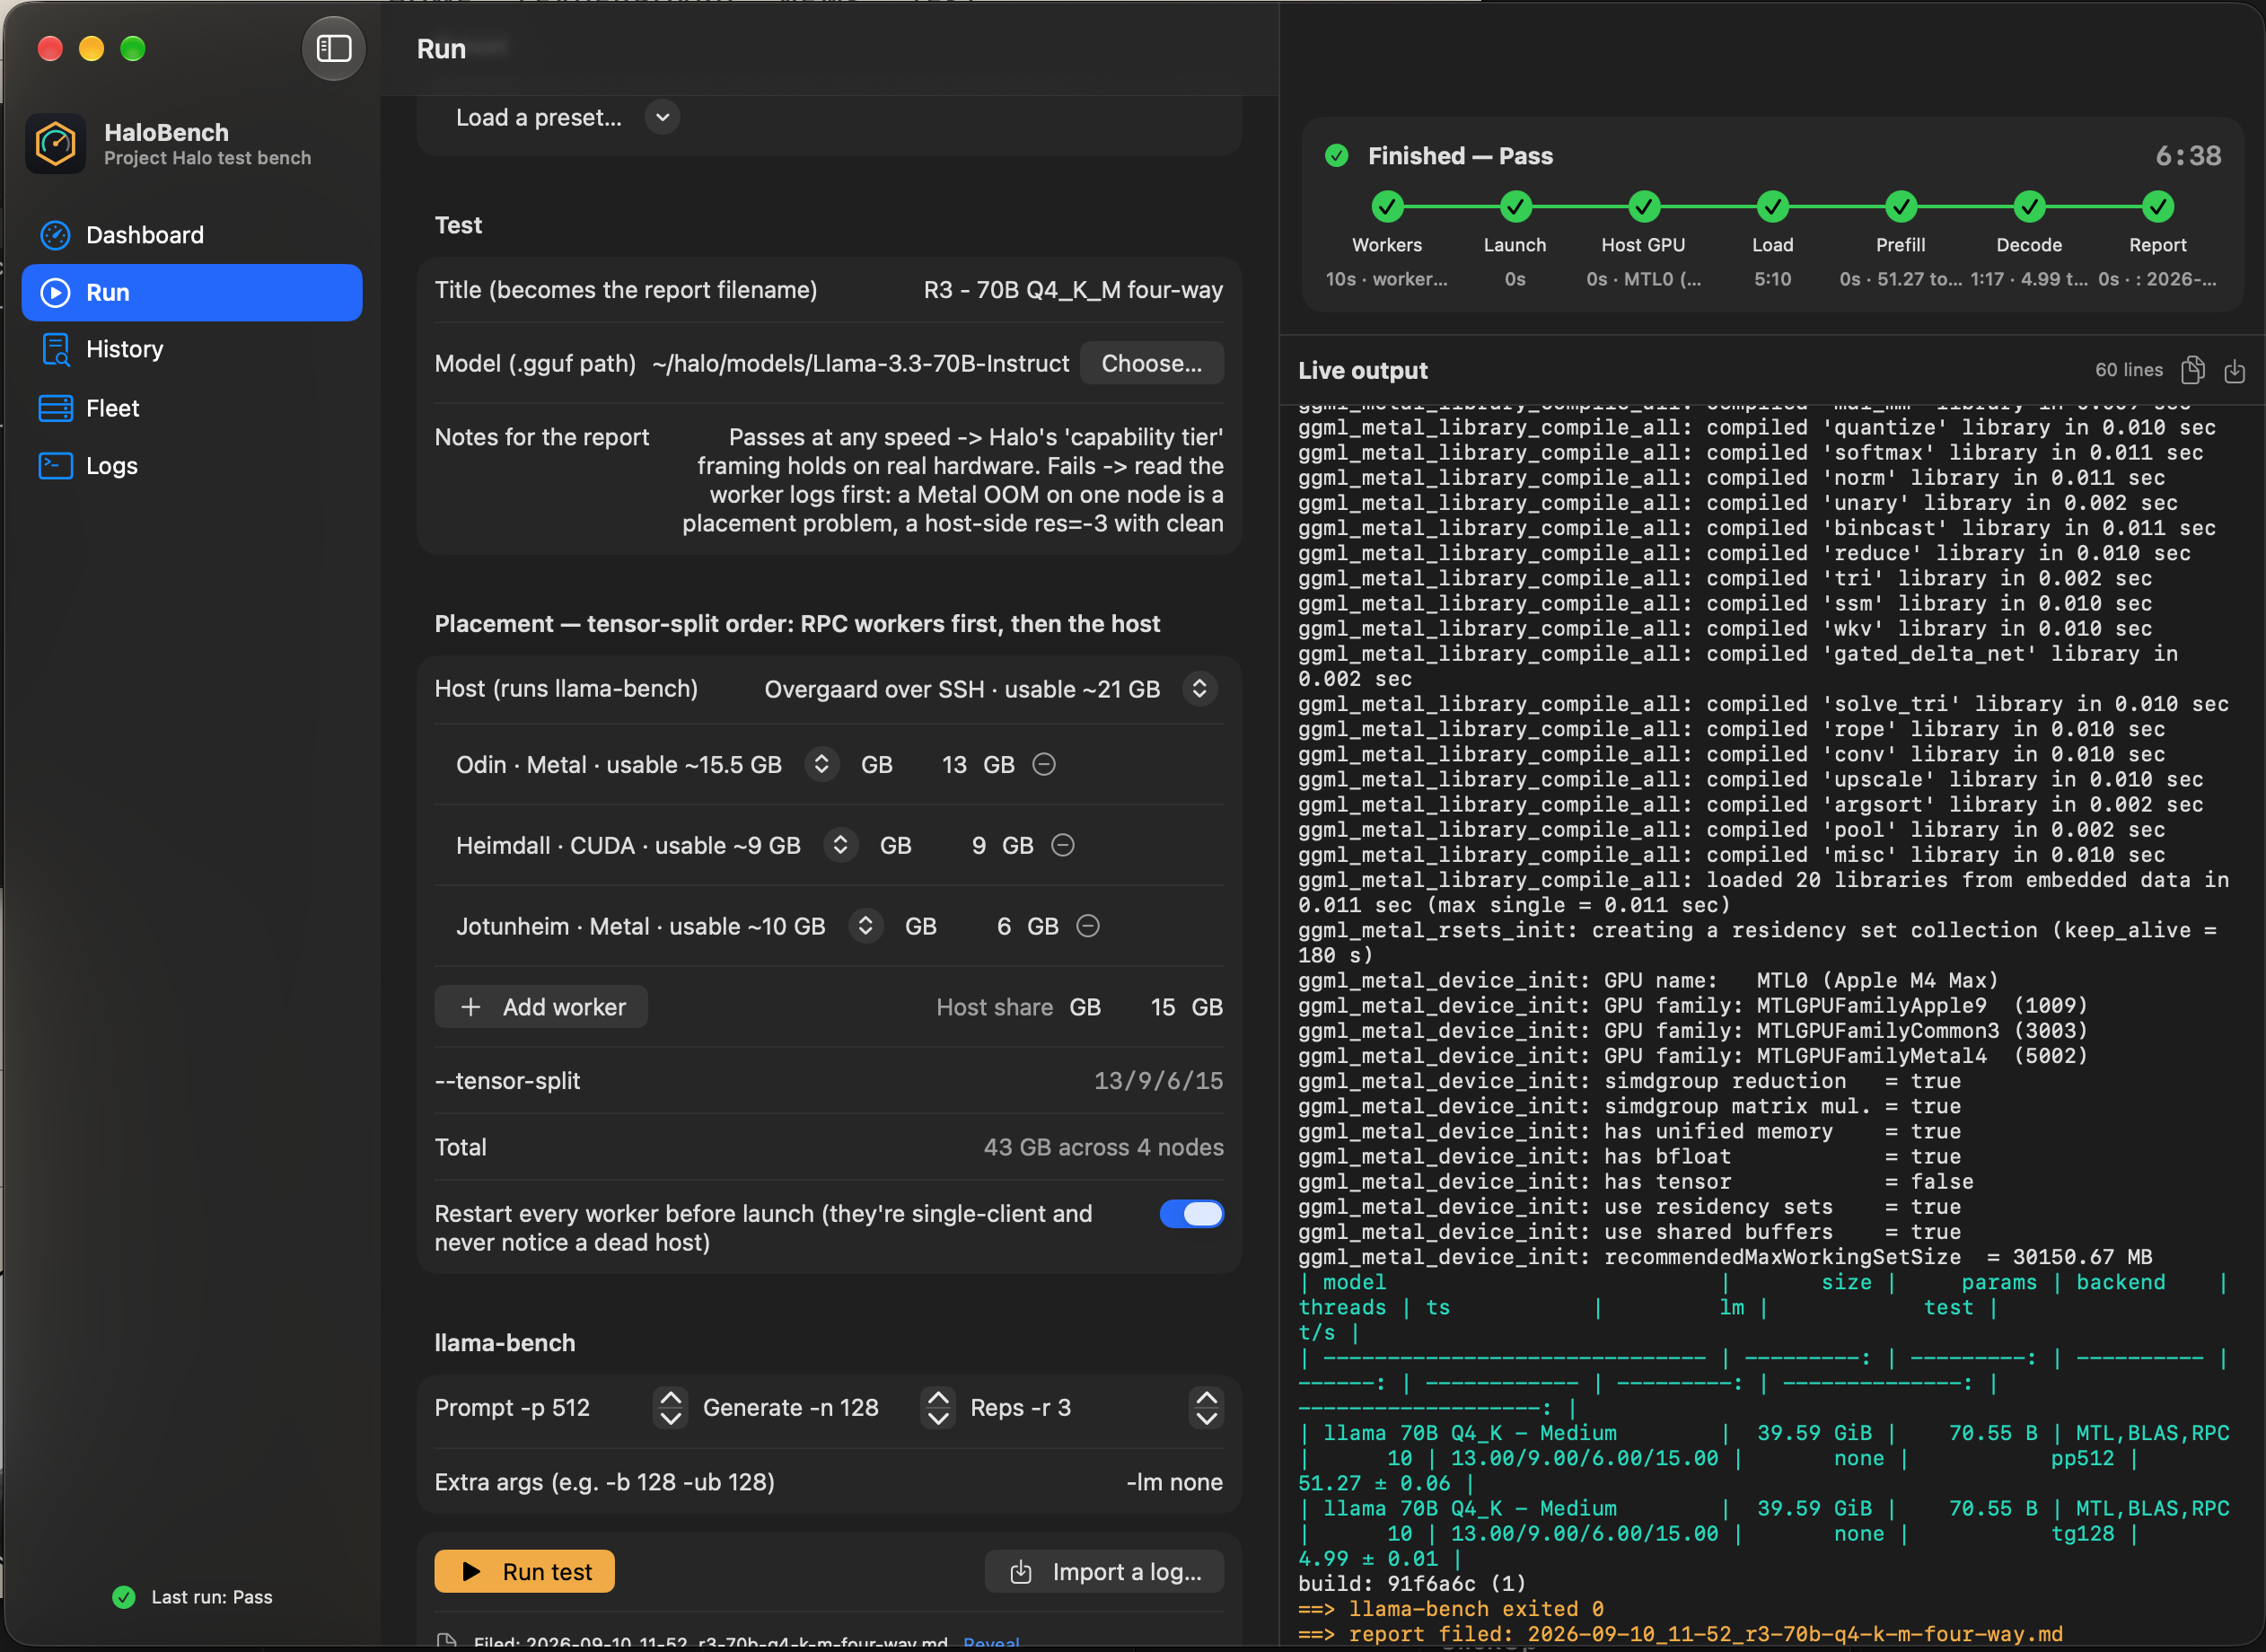The height and width of the screenshot is (1652, 2266).
Task: Click the Import a log... button
Action: pyautogui.click(x=1104, y=1572)
